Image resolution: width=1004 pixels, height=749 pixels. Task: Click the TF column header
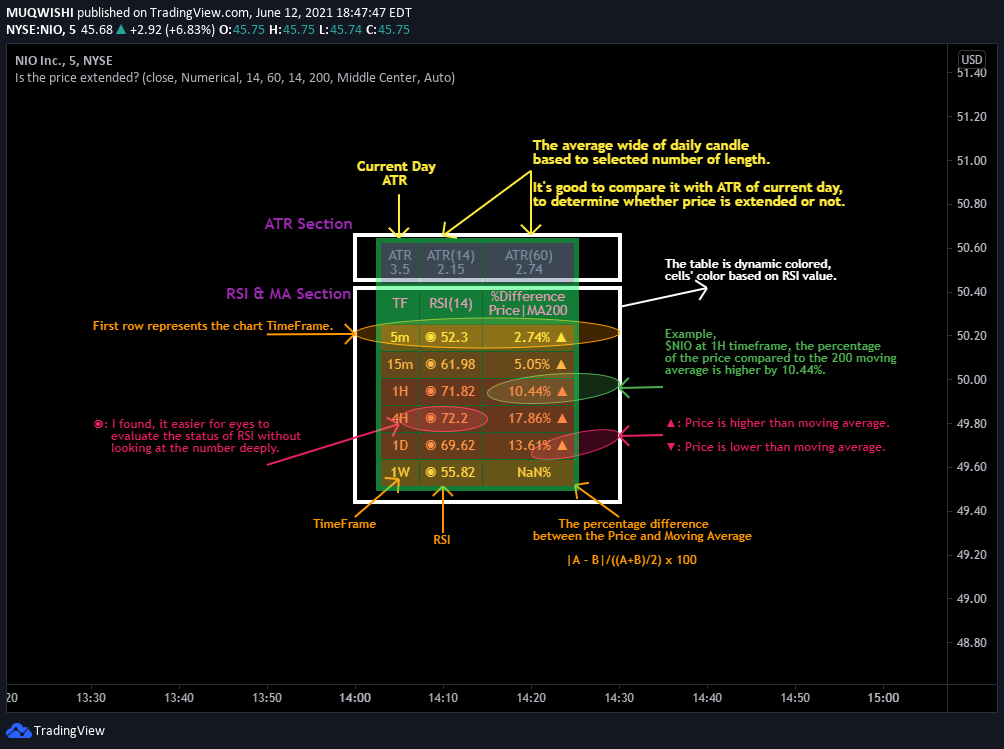coord(400,303)
